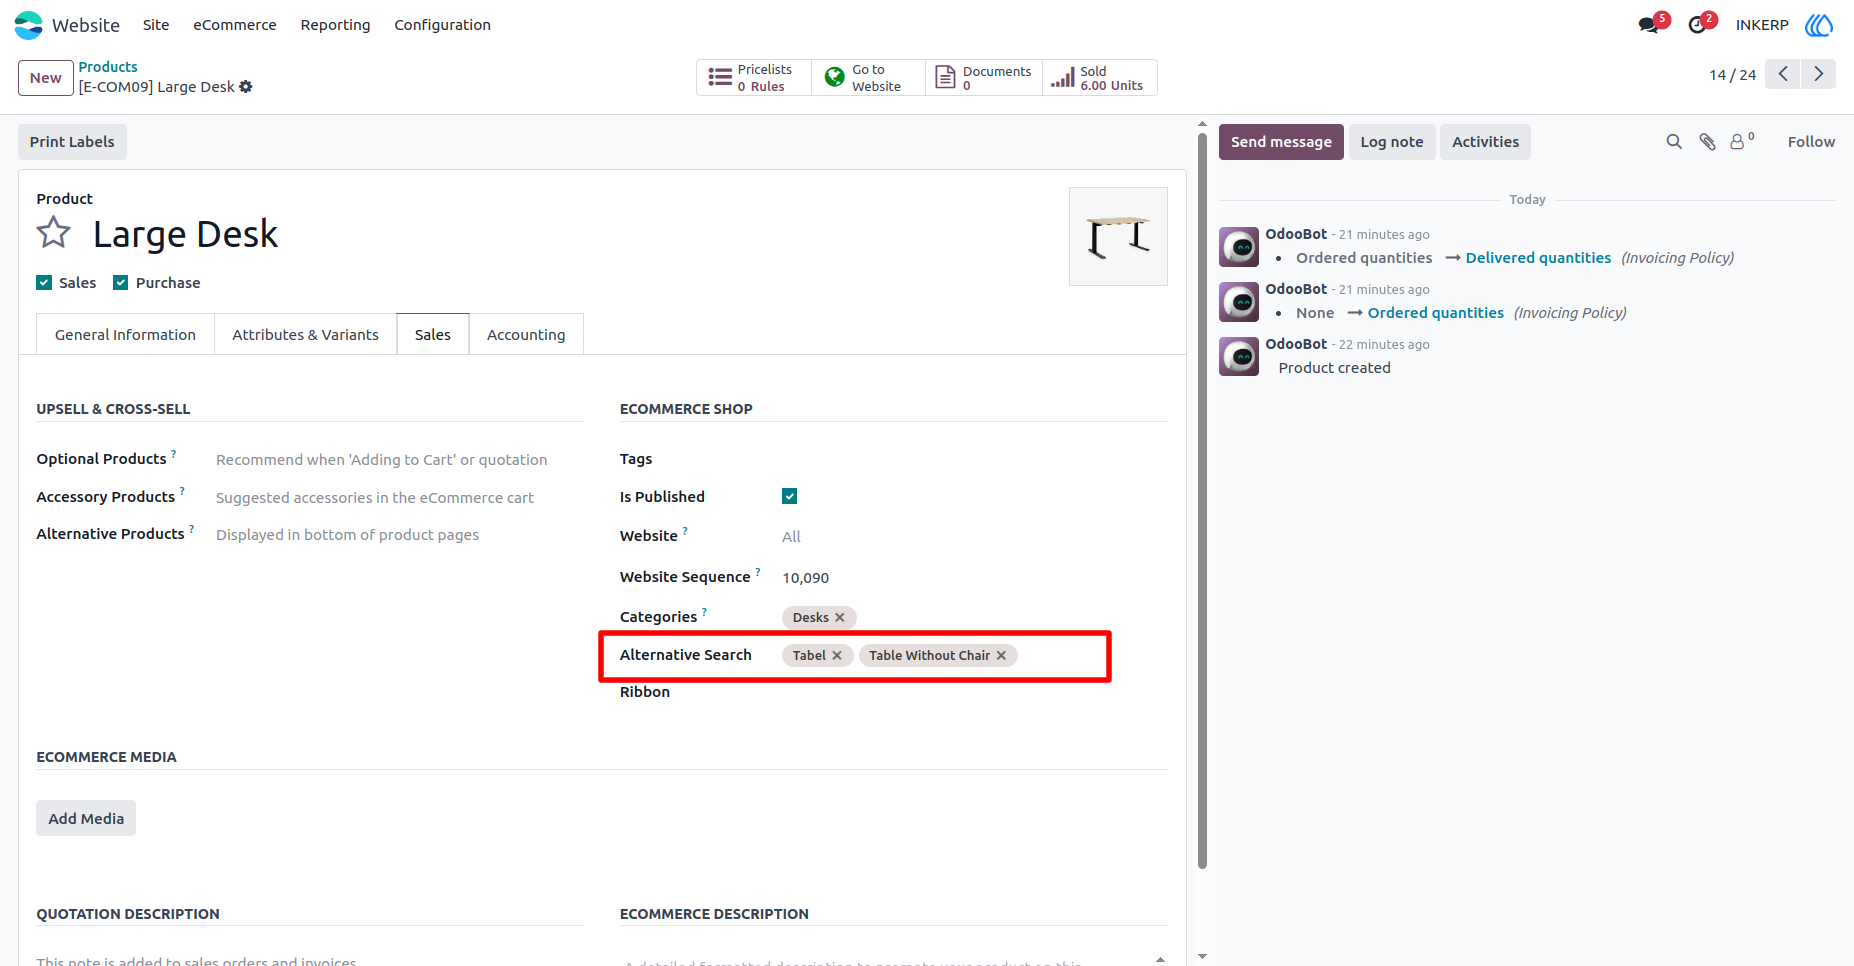Screen dimensions: 1854x966
Task: Click the Print Labels button
Action: [x=72, y=142]
